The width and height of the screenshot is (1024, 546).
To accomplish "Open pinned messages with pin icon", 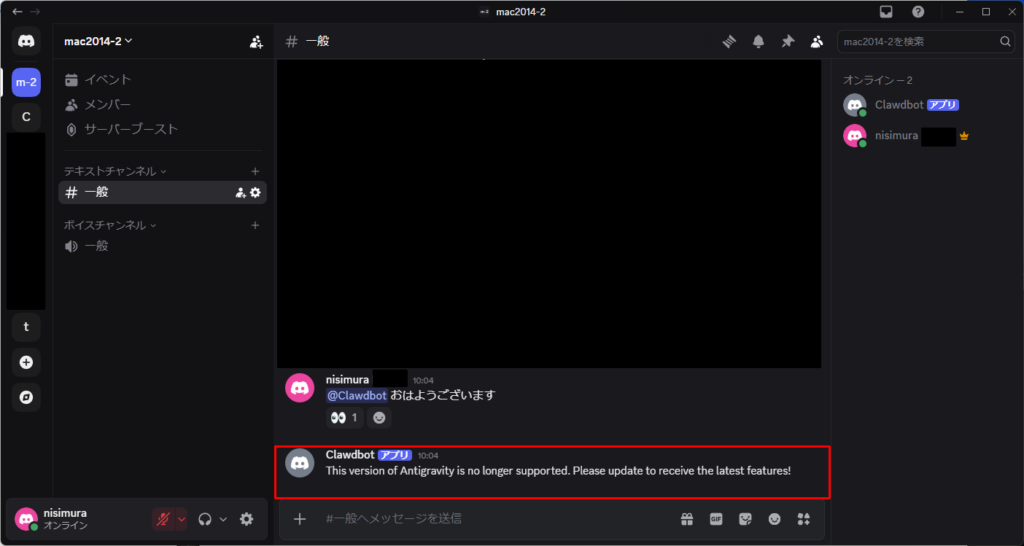I will [787, 41].
